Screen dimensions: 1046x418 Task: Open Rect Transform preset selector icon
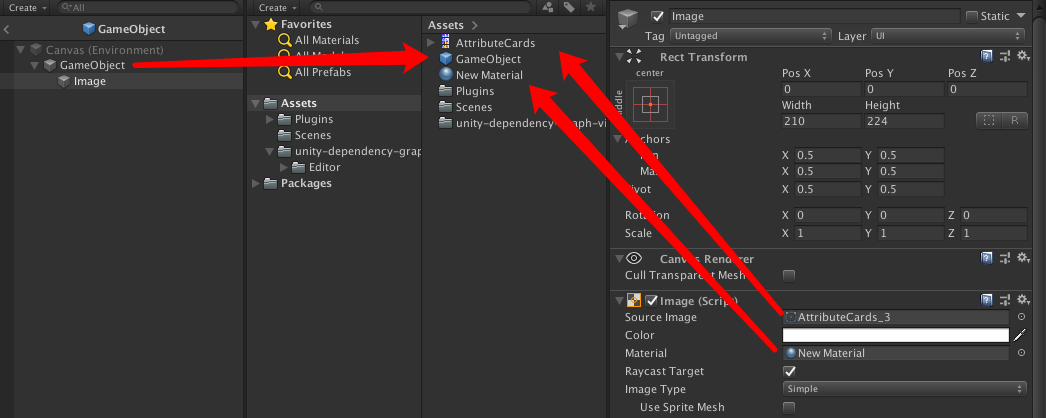[x=1004, y=57]
